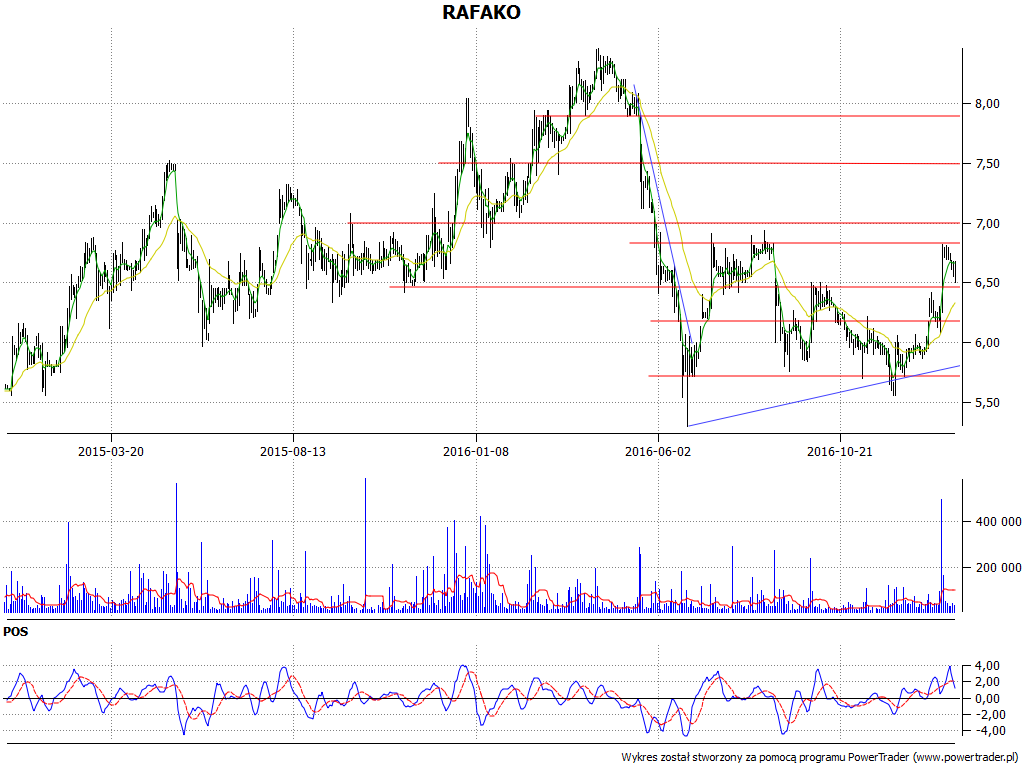The height and width of the screenshot is (768, 1024).
Task: Click the 7,50 price axis label
Action: (987, 164)
